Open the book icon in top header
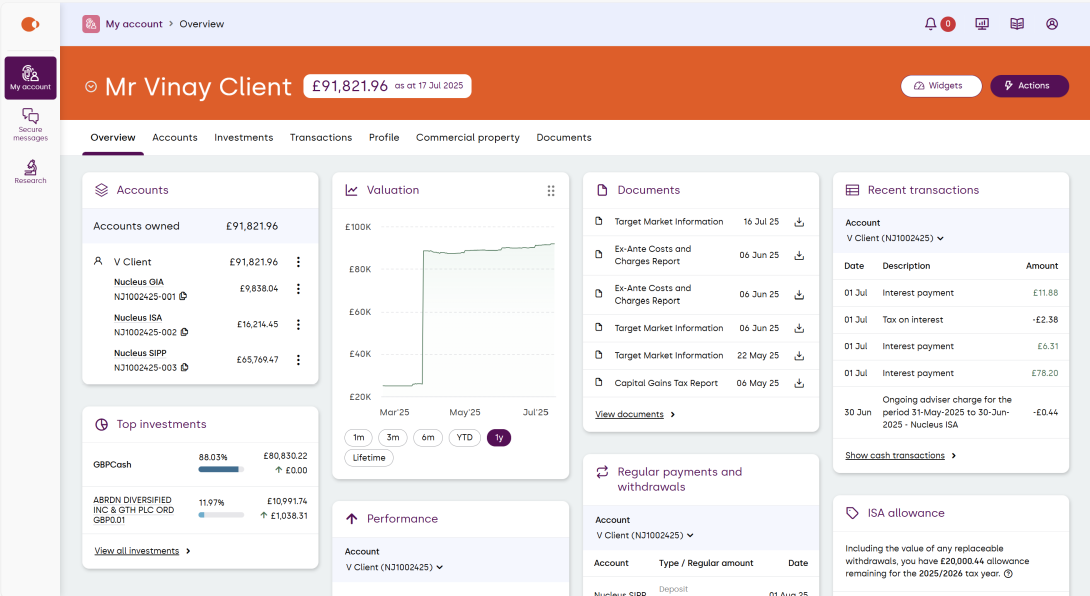This screenshot has width=1090, height=596. (1017, 24)
